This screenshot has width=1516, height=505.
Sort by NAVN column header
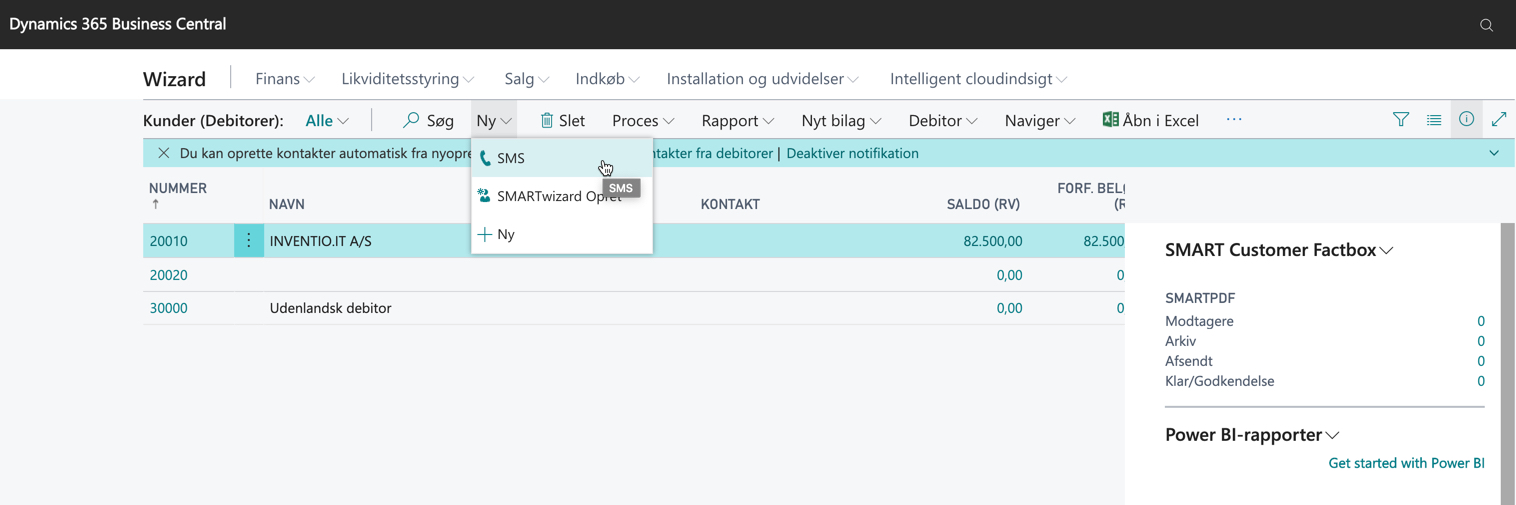coord(287,204)
